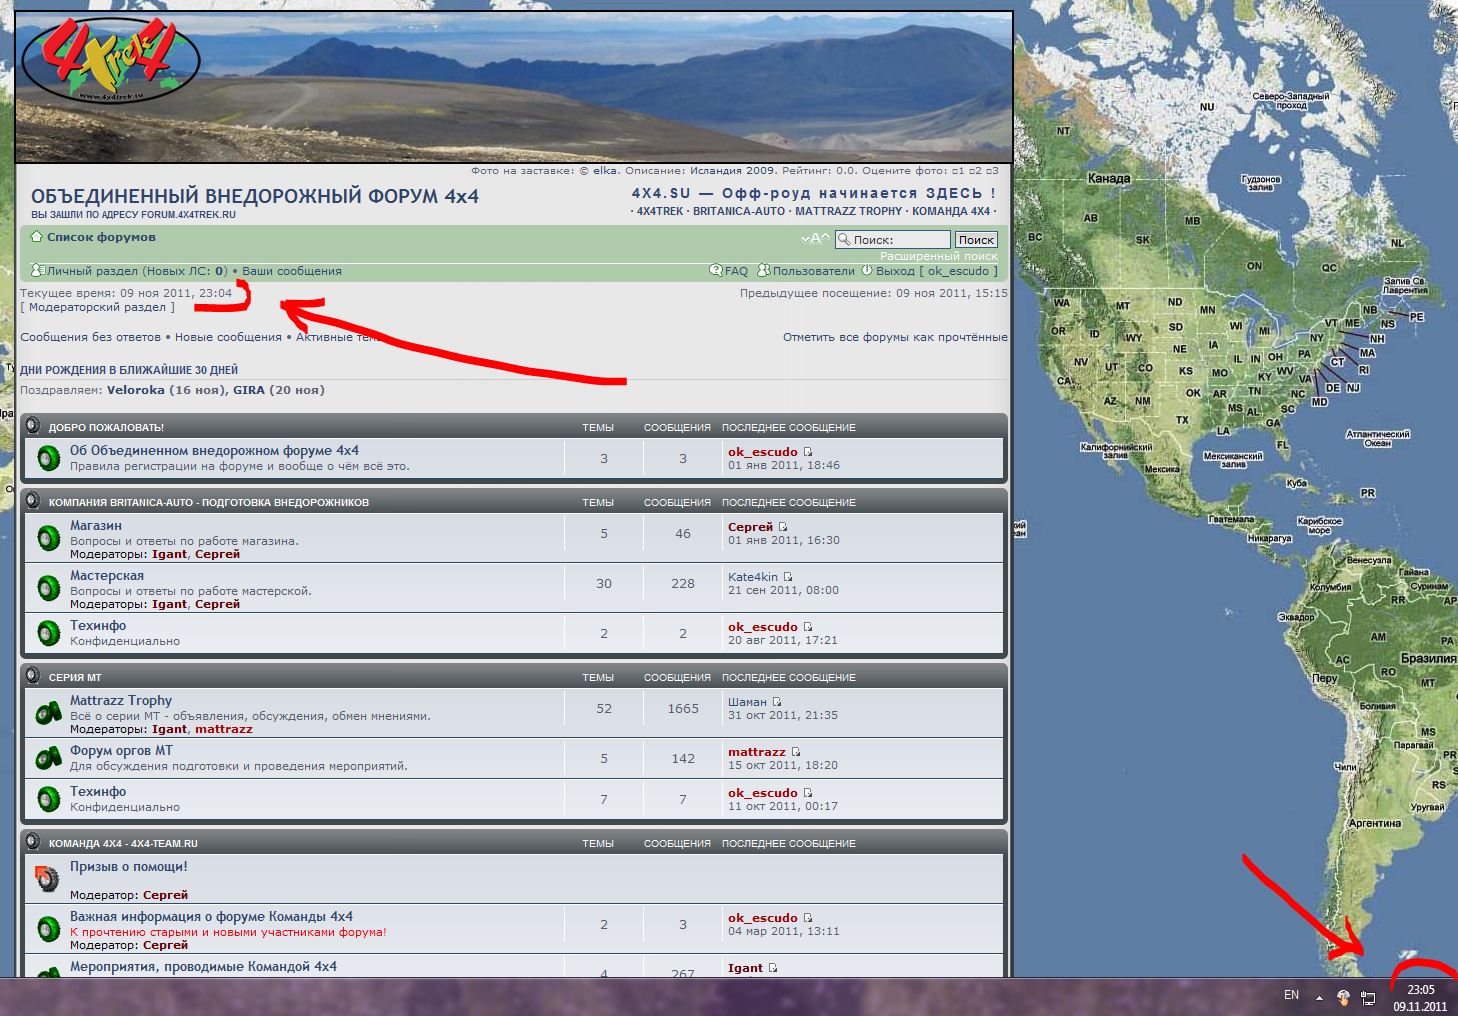
Task: Open the EN language selector in taskbar
Action: click(1291, 995)
